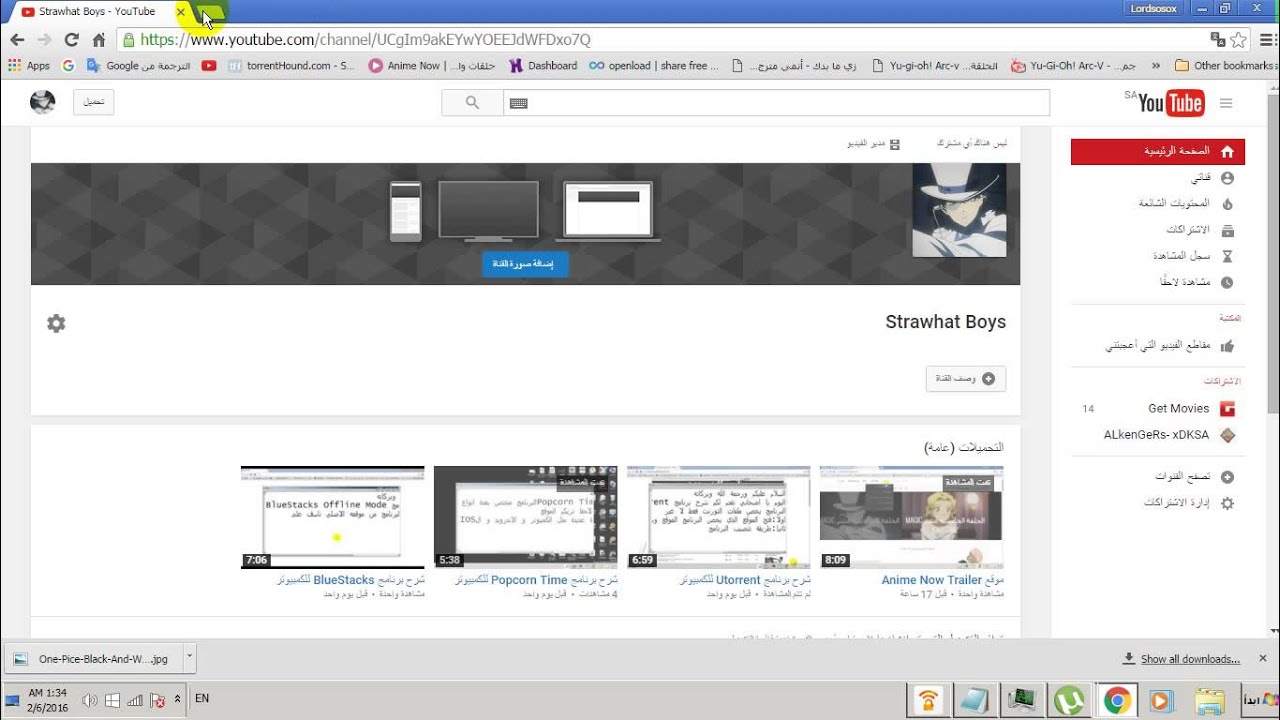Open Browse channels in the sidebar
Image resolution: width=1280 pixels, height=720 pixels.
click(1193, 477)
